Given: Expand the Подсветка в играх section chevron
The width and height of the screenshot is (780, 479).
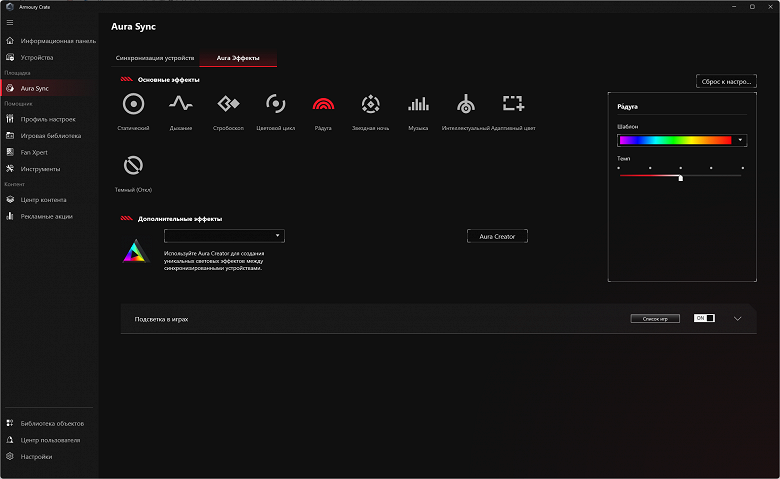Looking at the screenshot, I should pyautogui.click(x=738, y=318).
